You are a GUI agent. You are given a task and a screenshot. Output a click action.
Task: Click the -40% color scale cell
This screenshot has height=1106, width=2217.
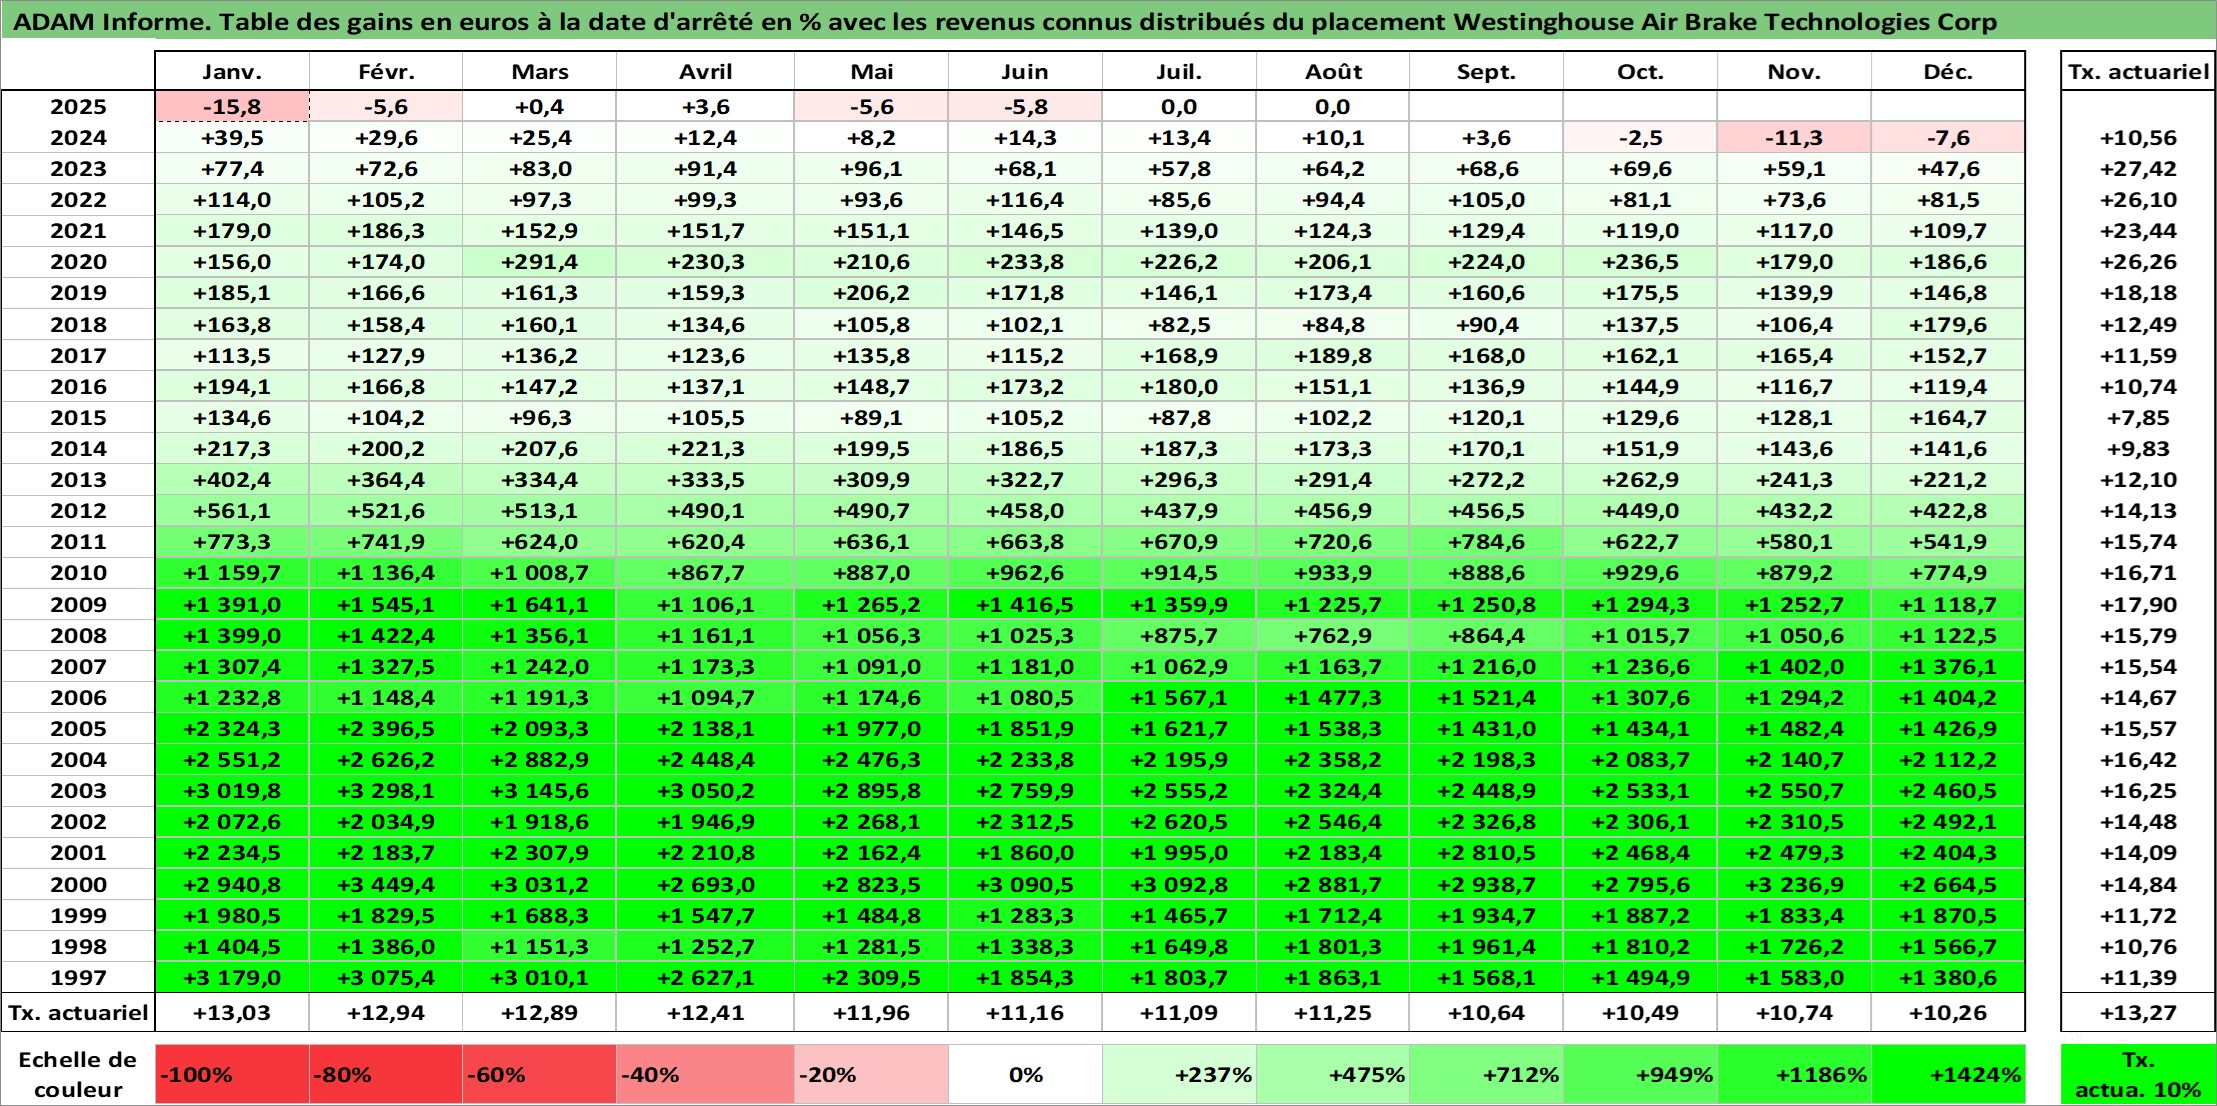[x=705, y=1075]
